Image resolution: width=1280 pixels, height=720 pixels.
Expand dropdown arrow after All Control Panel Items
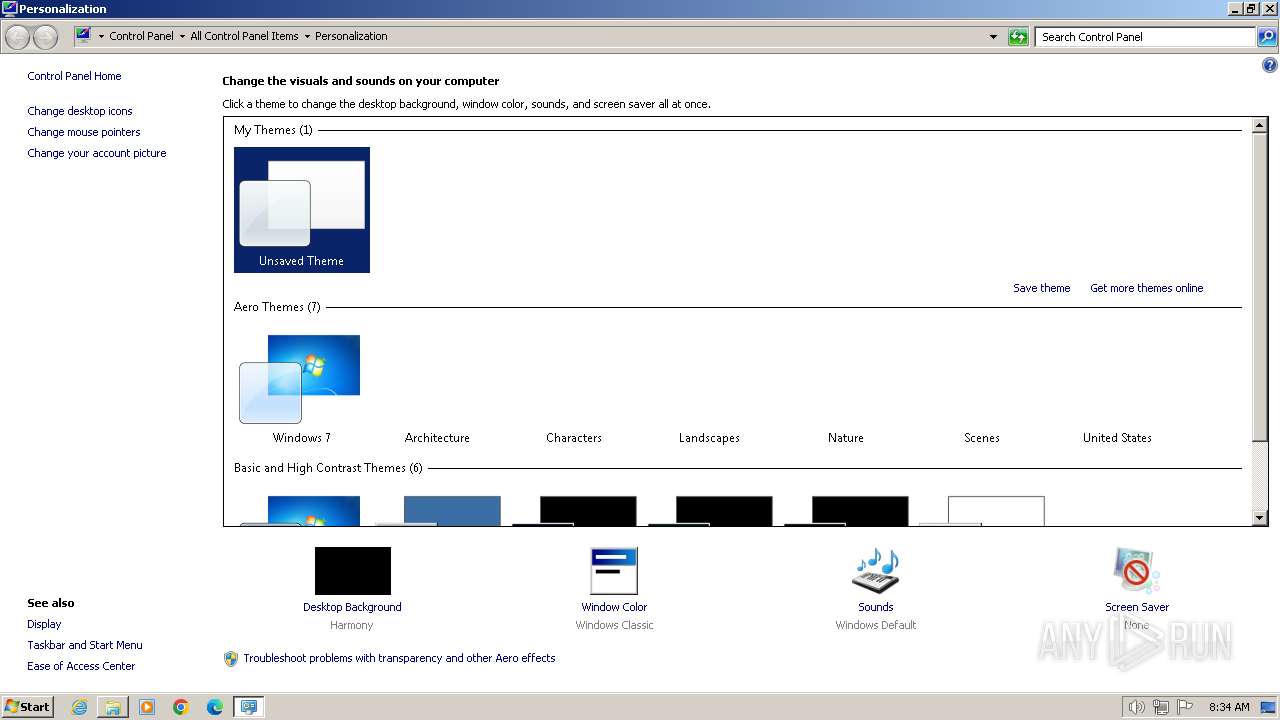click(x=307, y=36)
